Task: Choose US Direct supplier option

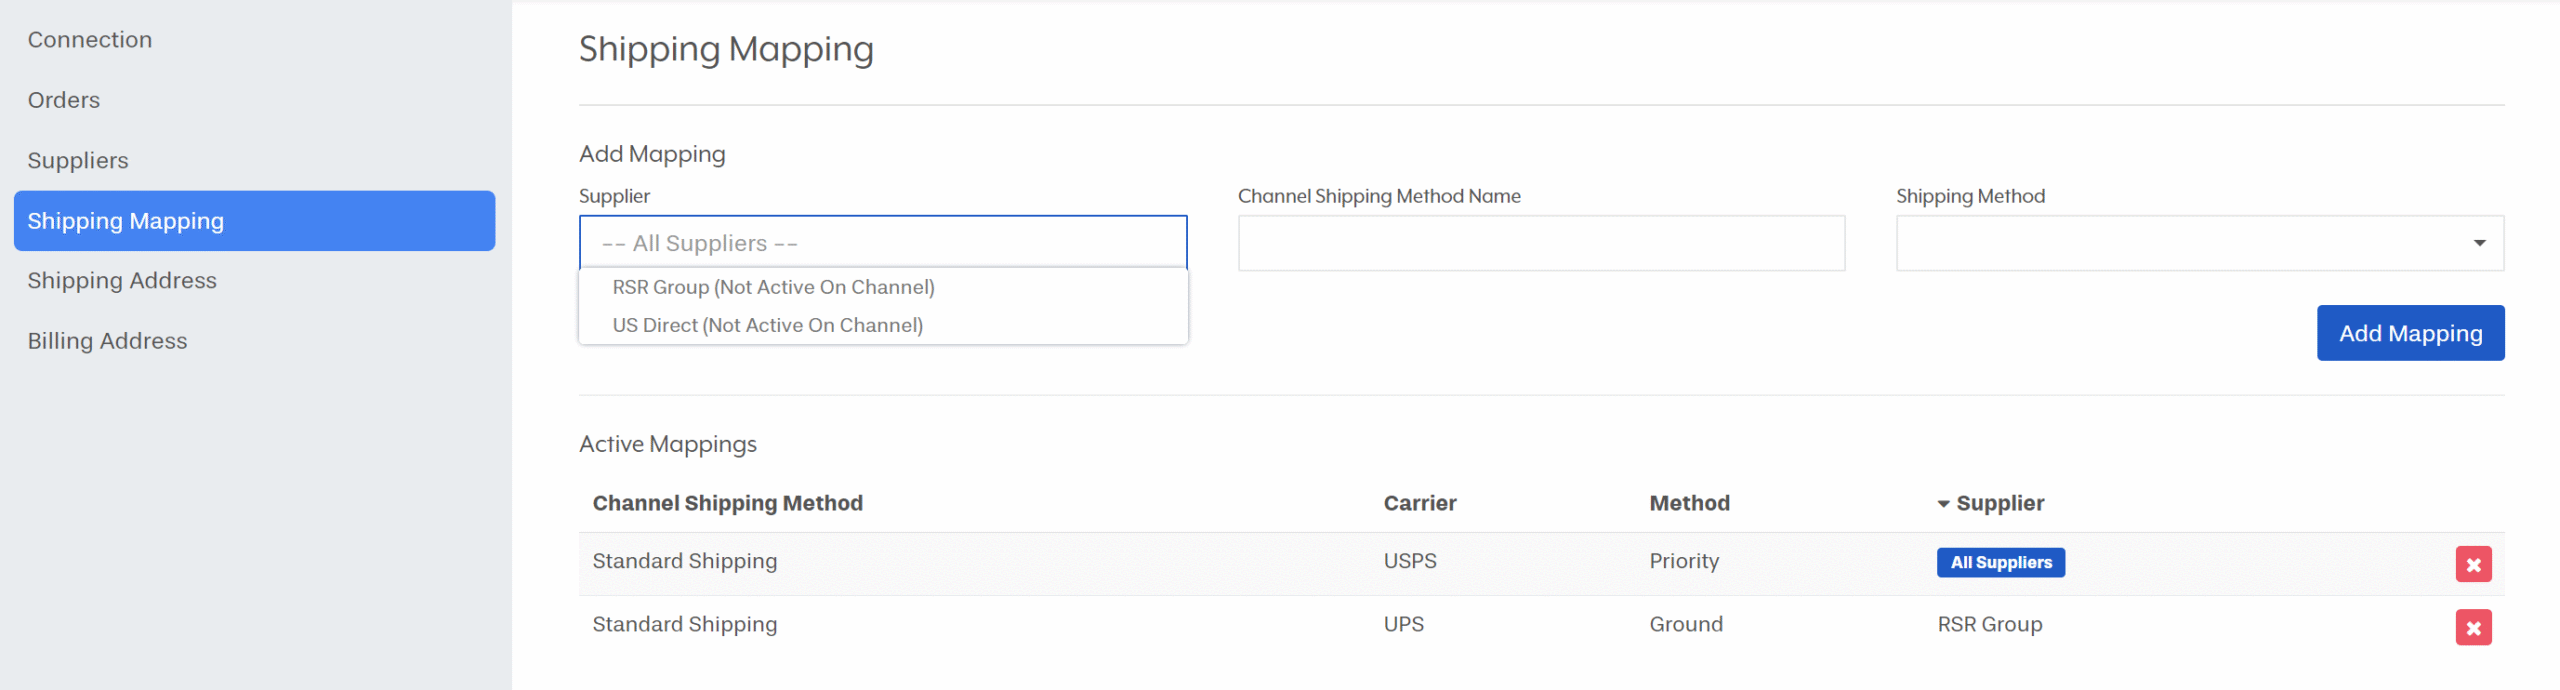Action: click(767, 325)
